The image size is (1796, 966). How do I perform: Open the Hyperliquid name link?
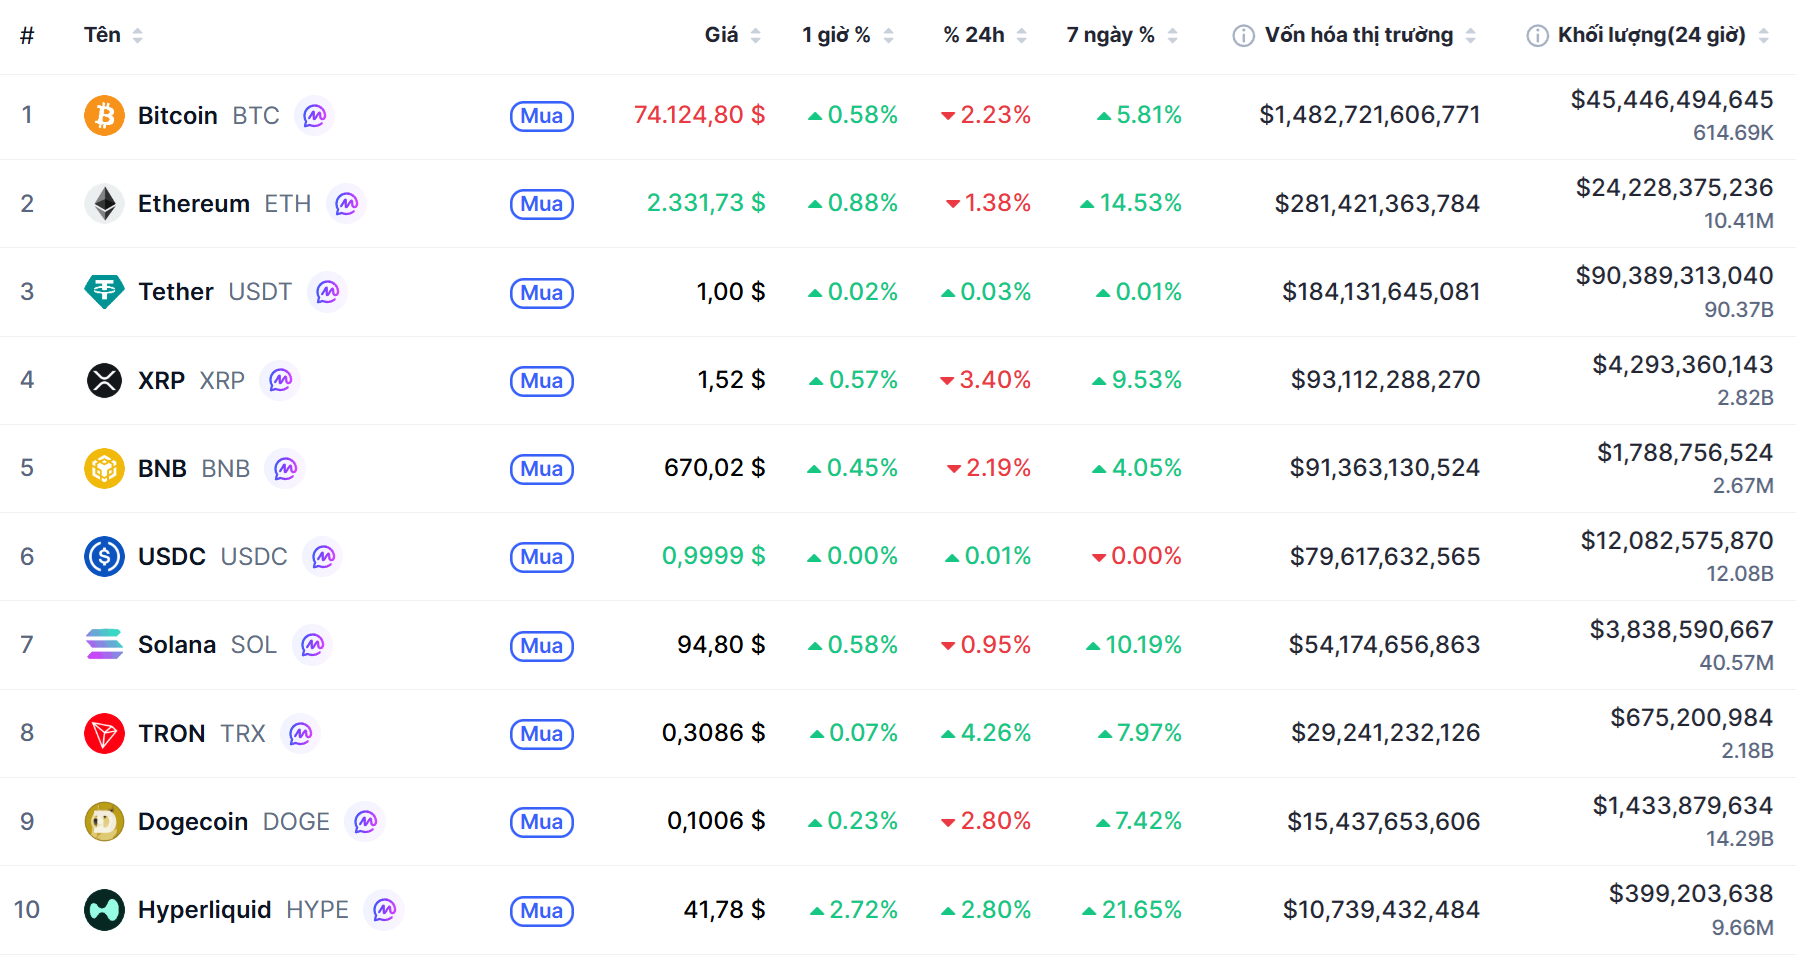point(205,910)
